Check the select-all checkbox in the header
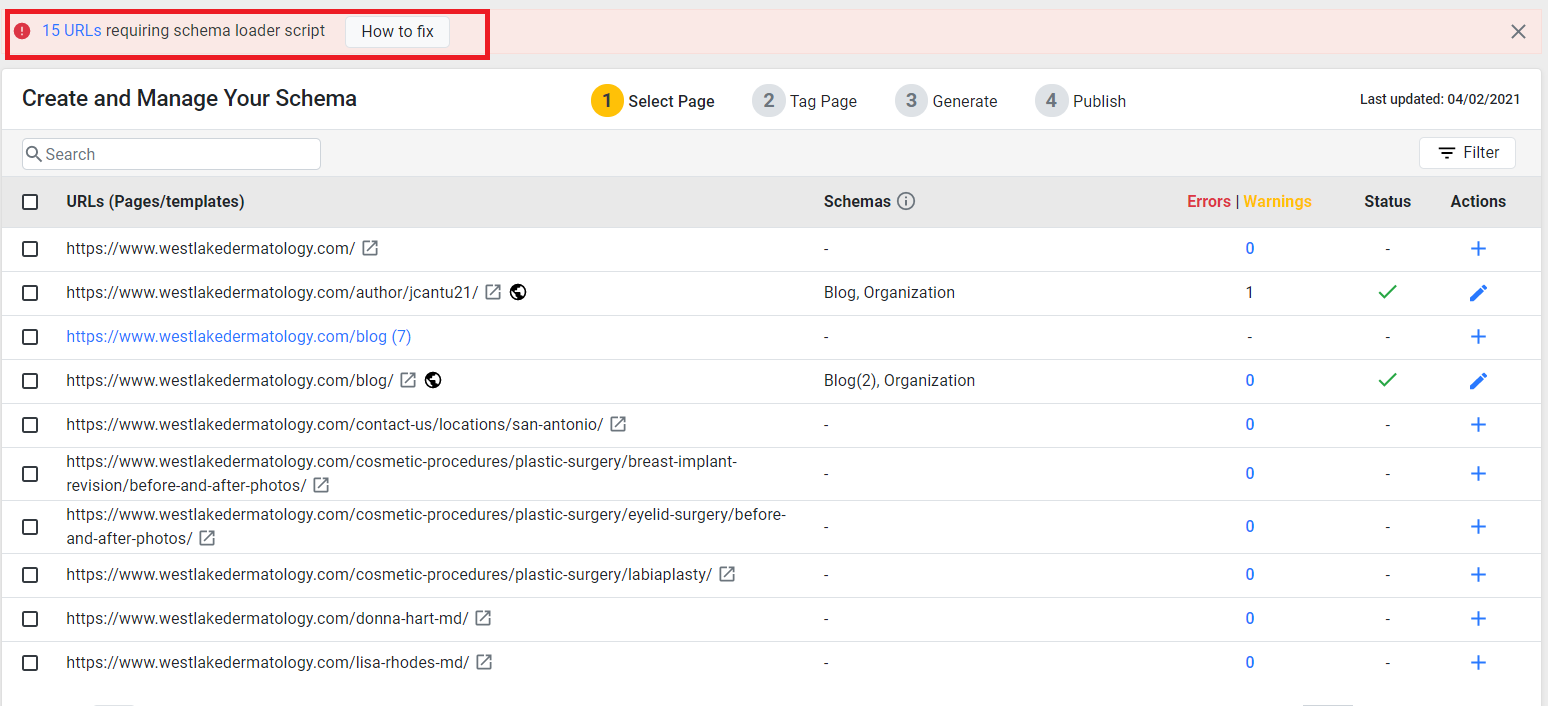The width and height of the screenshot is (1548, 706). 30,201
